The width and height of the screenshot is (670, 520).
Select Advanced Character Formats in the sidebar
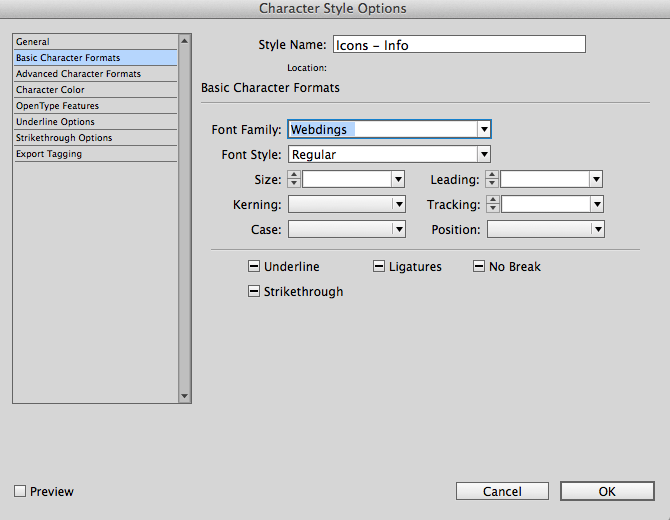pyautogui.click(x=78, y=74)
